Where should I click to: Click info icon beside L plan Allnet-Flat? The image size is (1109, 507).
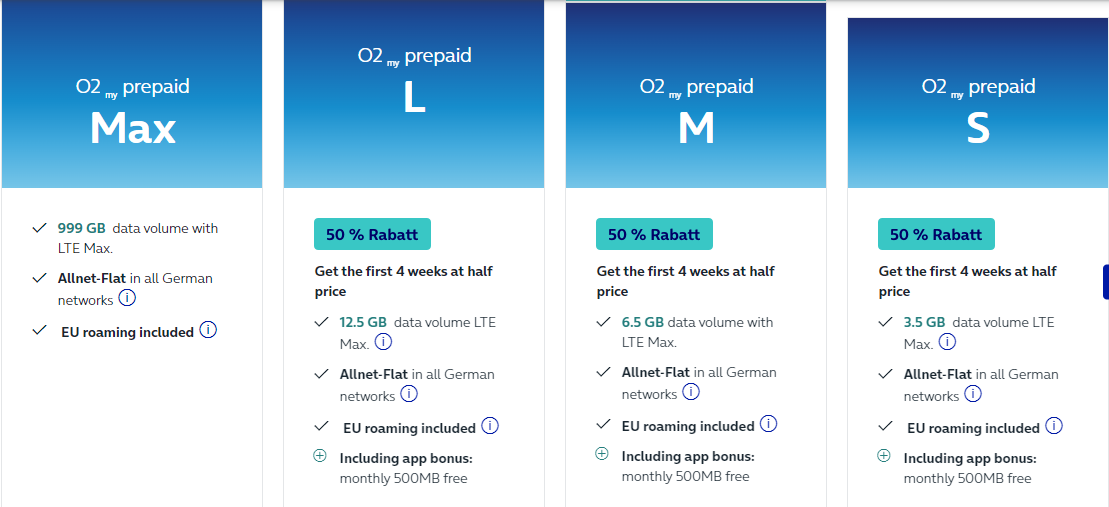click(409, 394)
